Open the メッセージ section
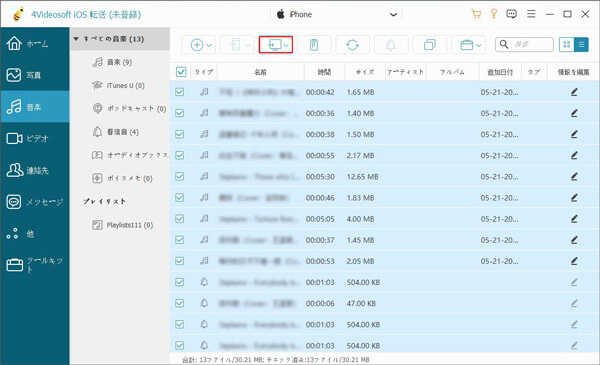600x365 pixels. [x=35, y=202]
